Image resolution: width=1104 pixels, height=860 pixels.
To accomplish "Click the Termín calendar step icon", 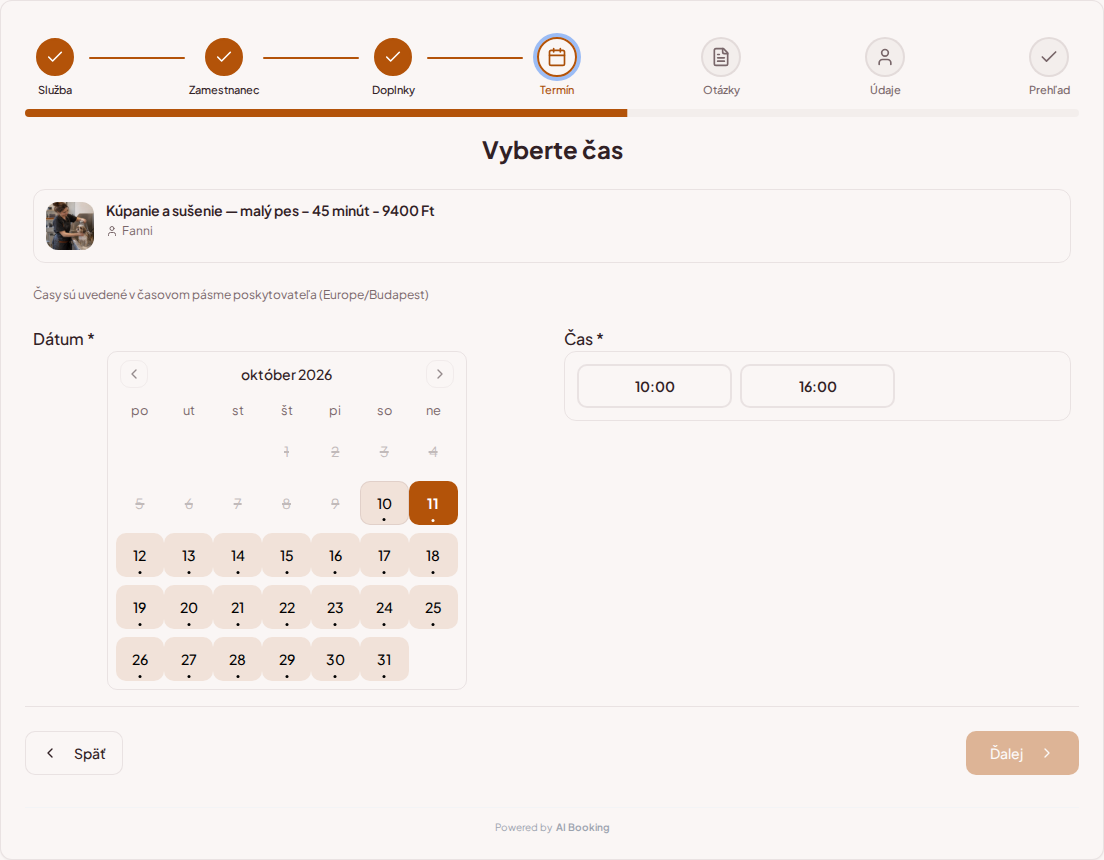I will (x=557, y=57).
